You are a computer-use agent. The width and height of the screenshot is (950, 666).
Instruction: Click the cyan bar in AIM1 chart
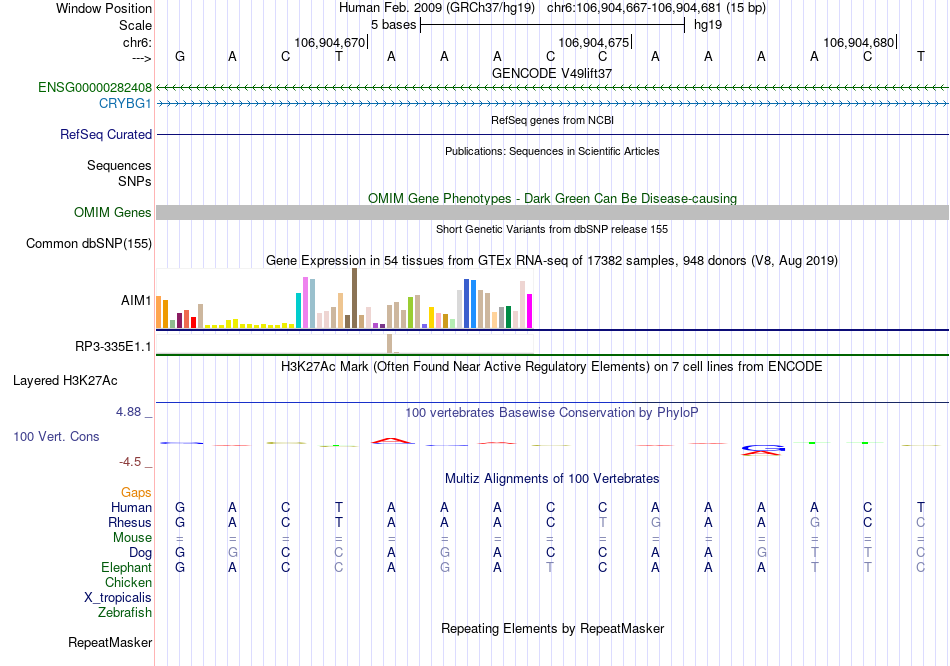tap(298, 311)
